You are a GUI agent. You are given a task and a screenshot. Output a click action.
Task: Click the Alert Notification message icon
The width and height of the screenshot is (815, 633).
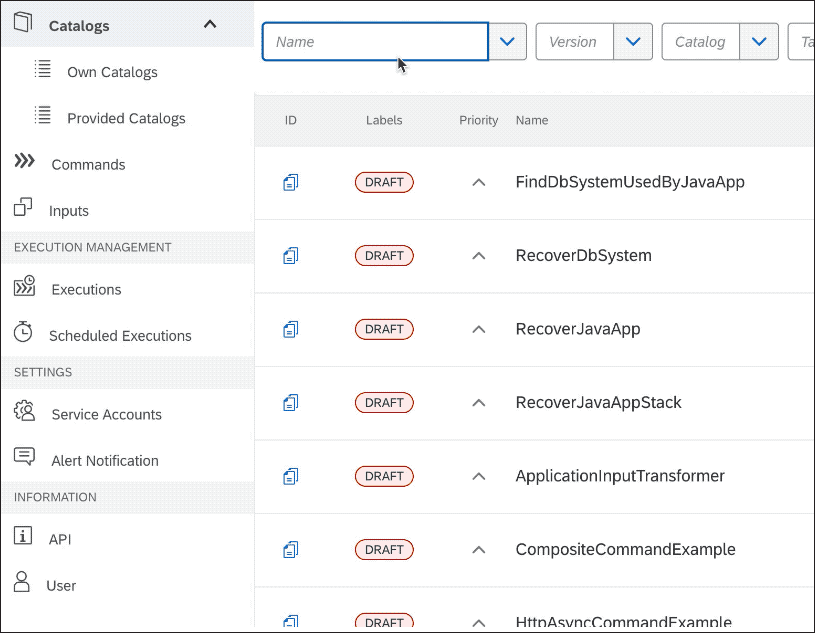pos(24,456)
